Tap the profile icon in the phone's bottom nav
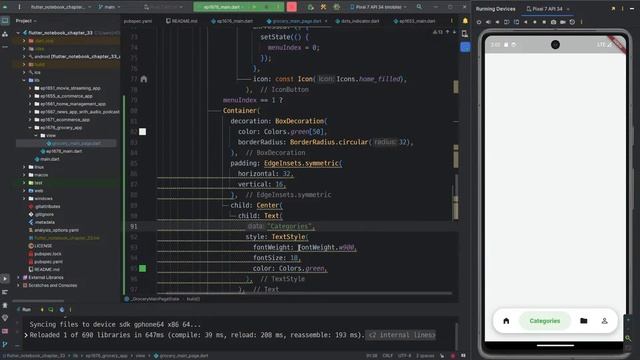 604,321
